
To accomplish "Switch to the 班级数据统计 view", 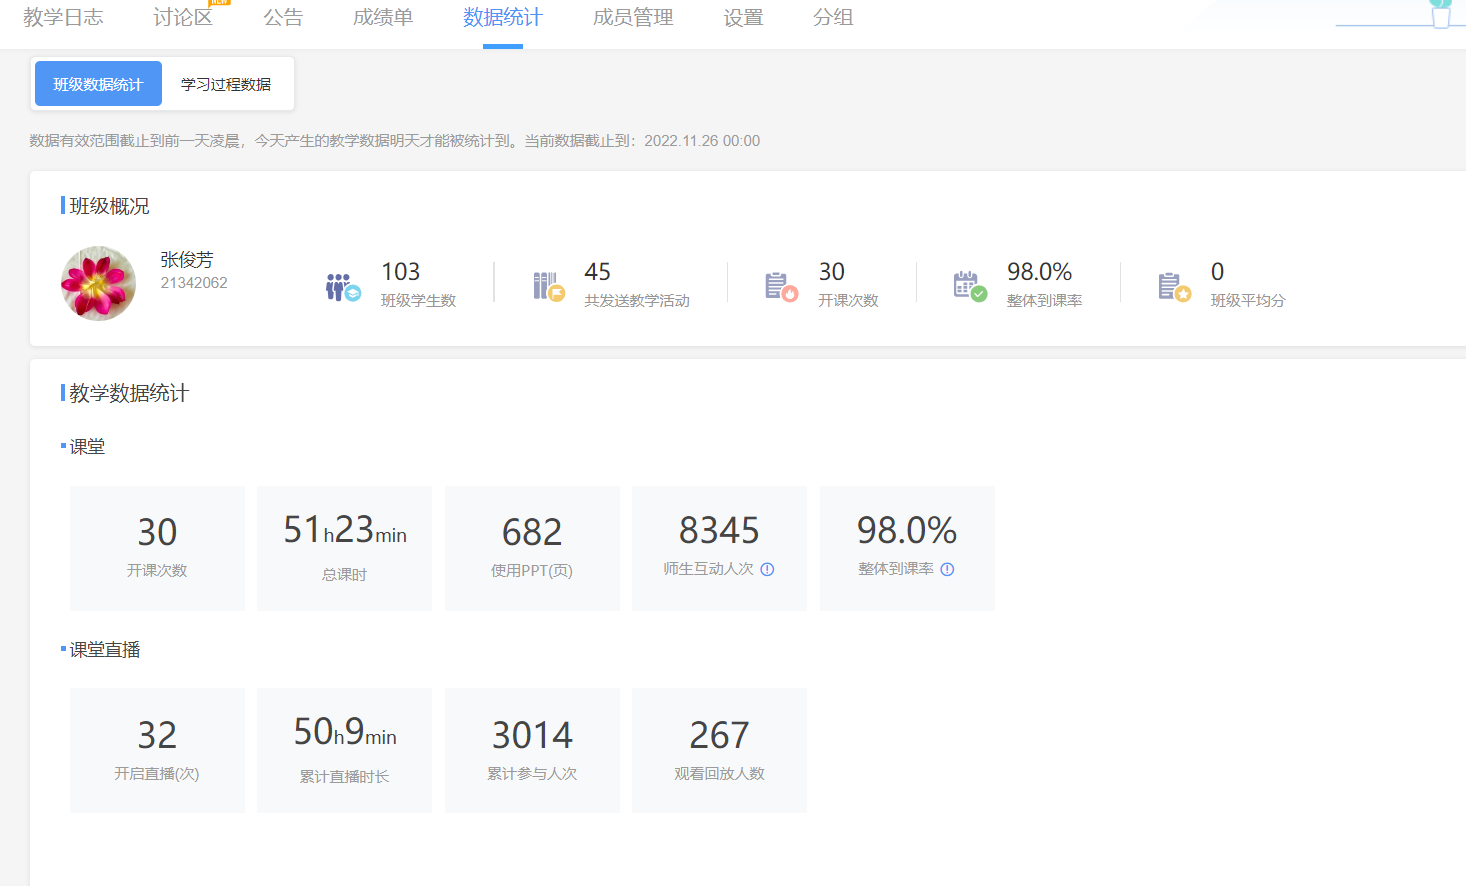I will (x=98, y=84).
